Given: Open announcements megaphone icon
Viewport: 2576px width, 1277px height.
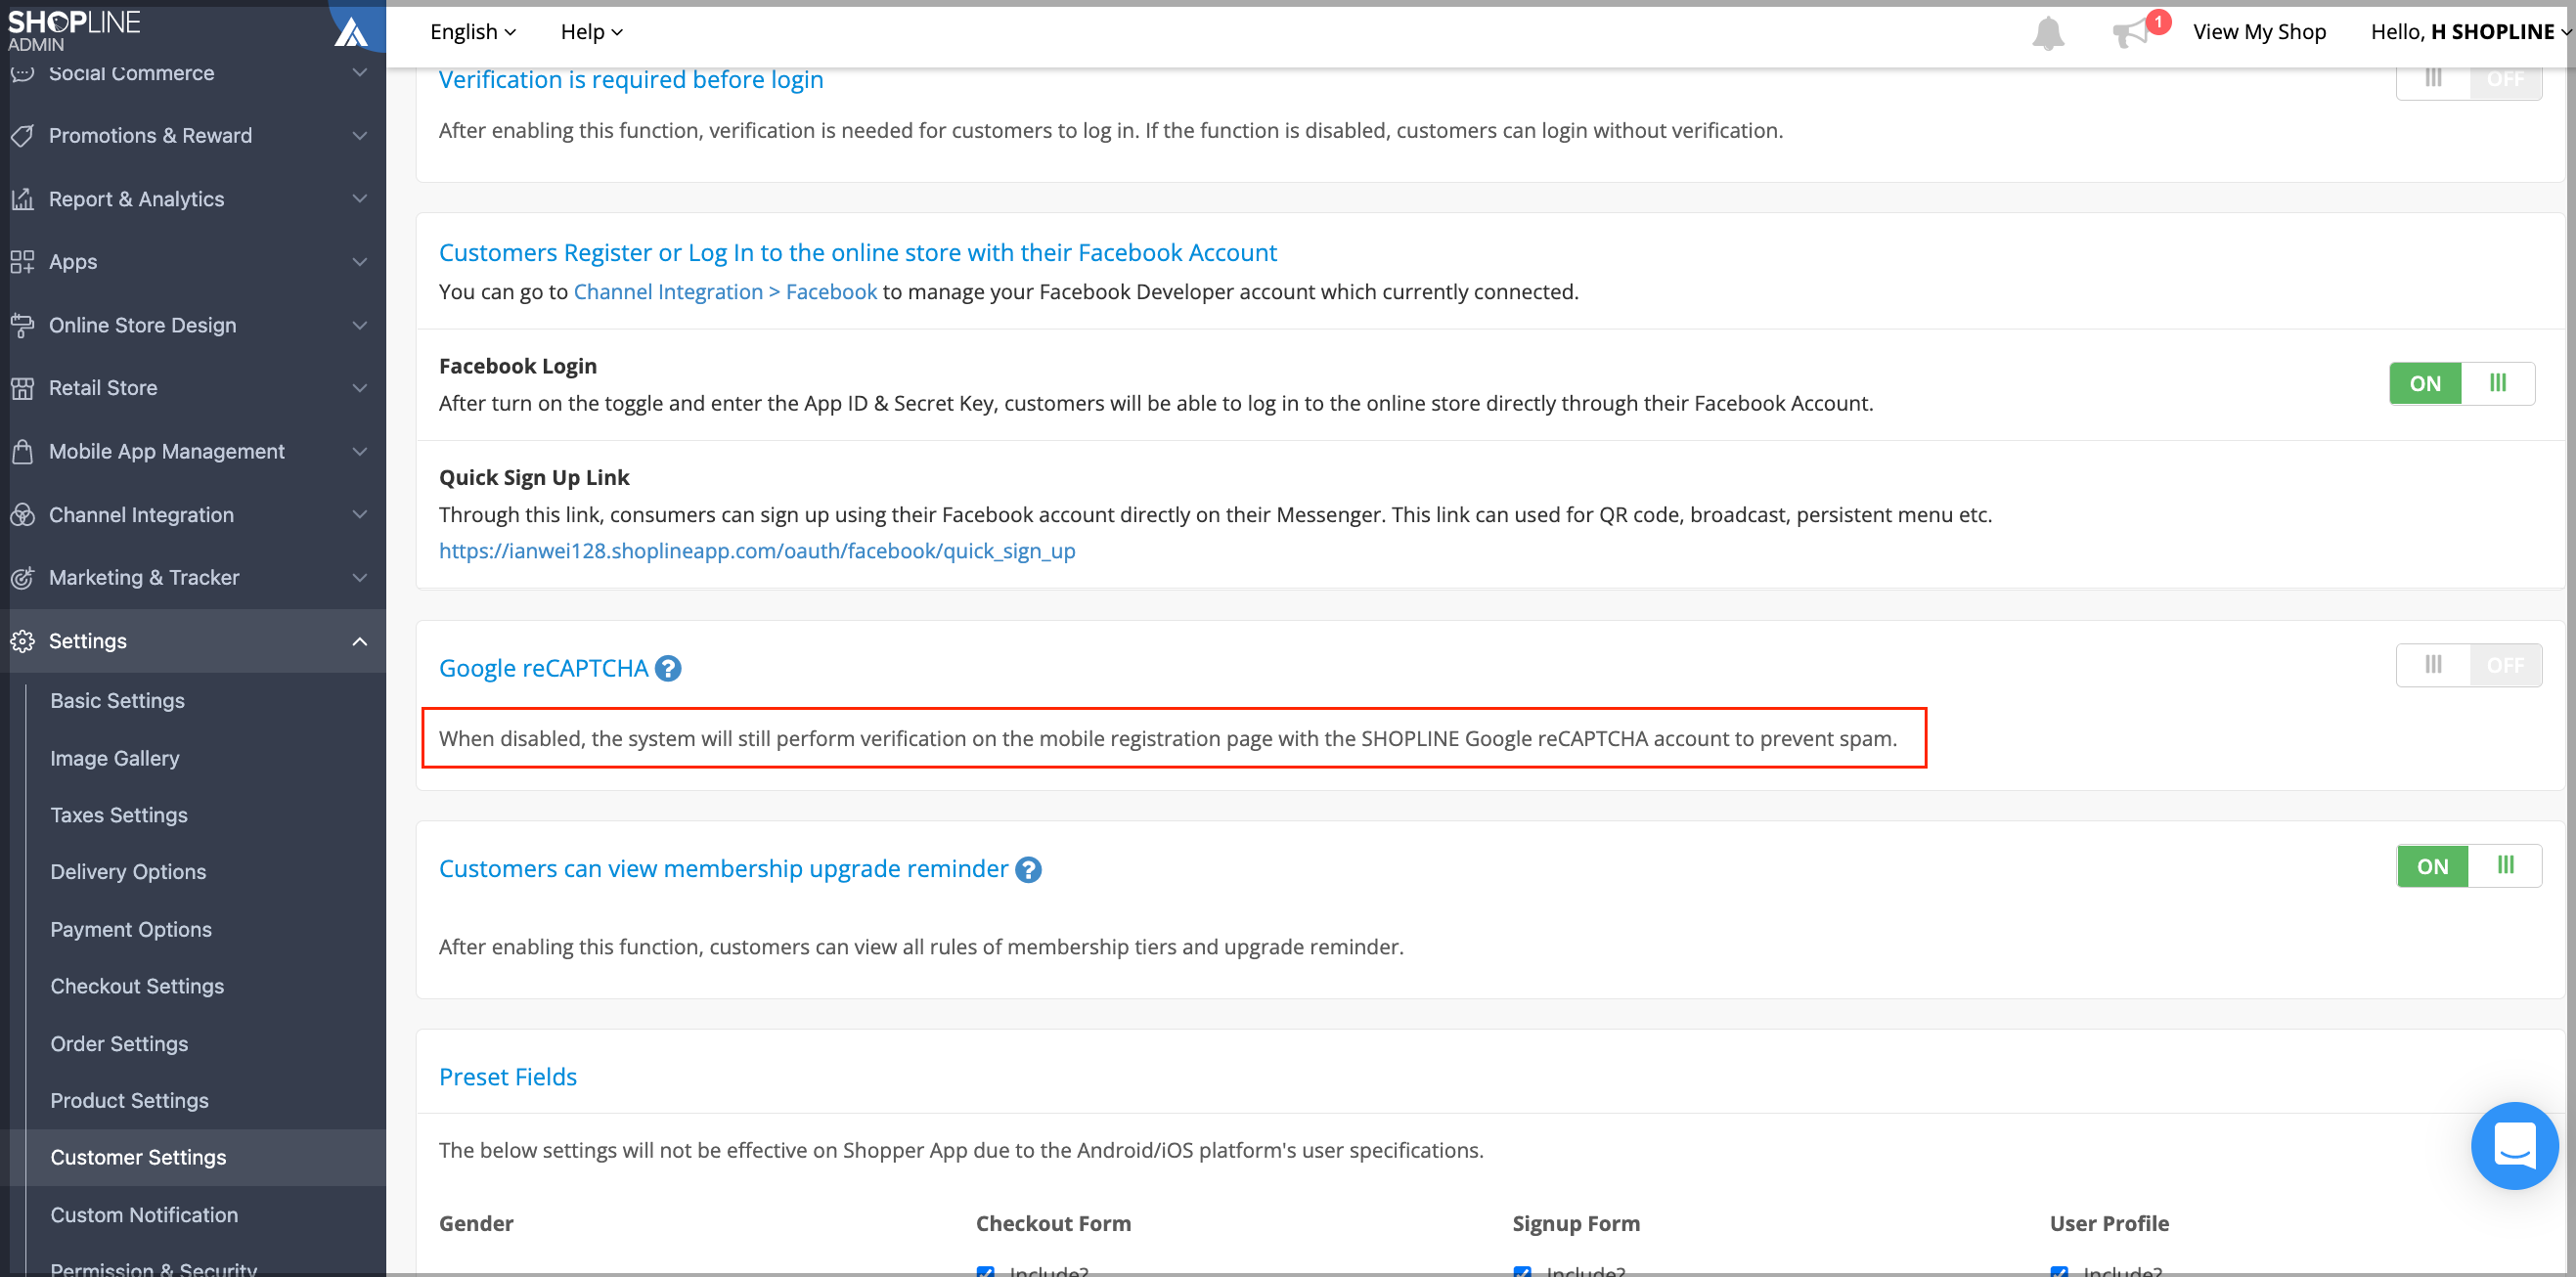Looking at the screenshot, I should 2131,32.
